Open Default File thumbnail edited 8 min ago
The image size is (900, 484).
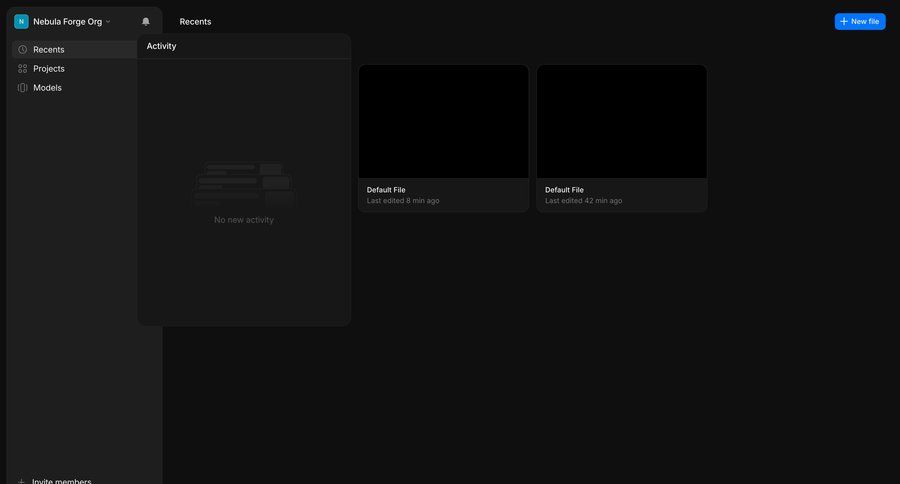coord(444,121)
